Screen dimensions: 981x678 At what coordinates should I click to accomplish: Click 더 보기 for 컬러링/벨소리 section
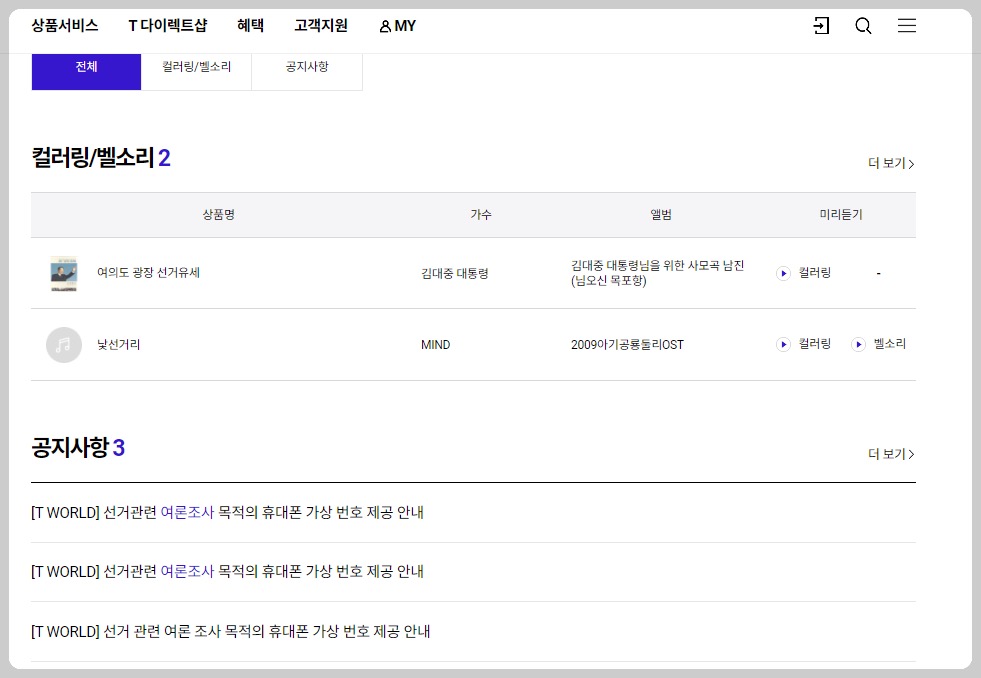(x=892, y=163)
